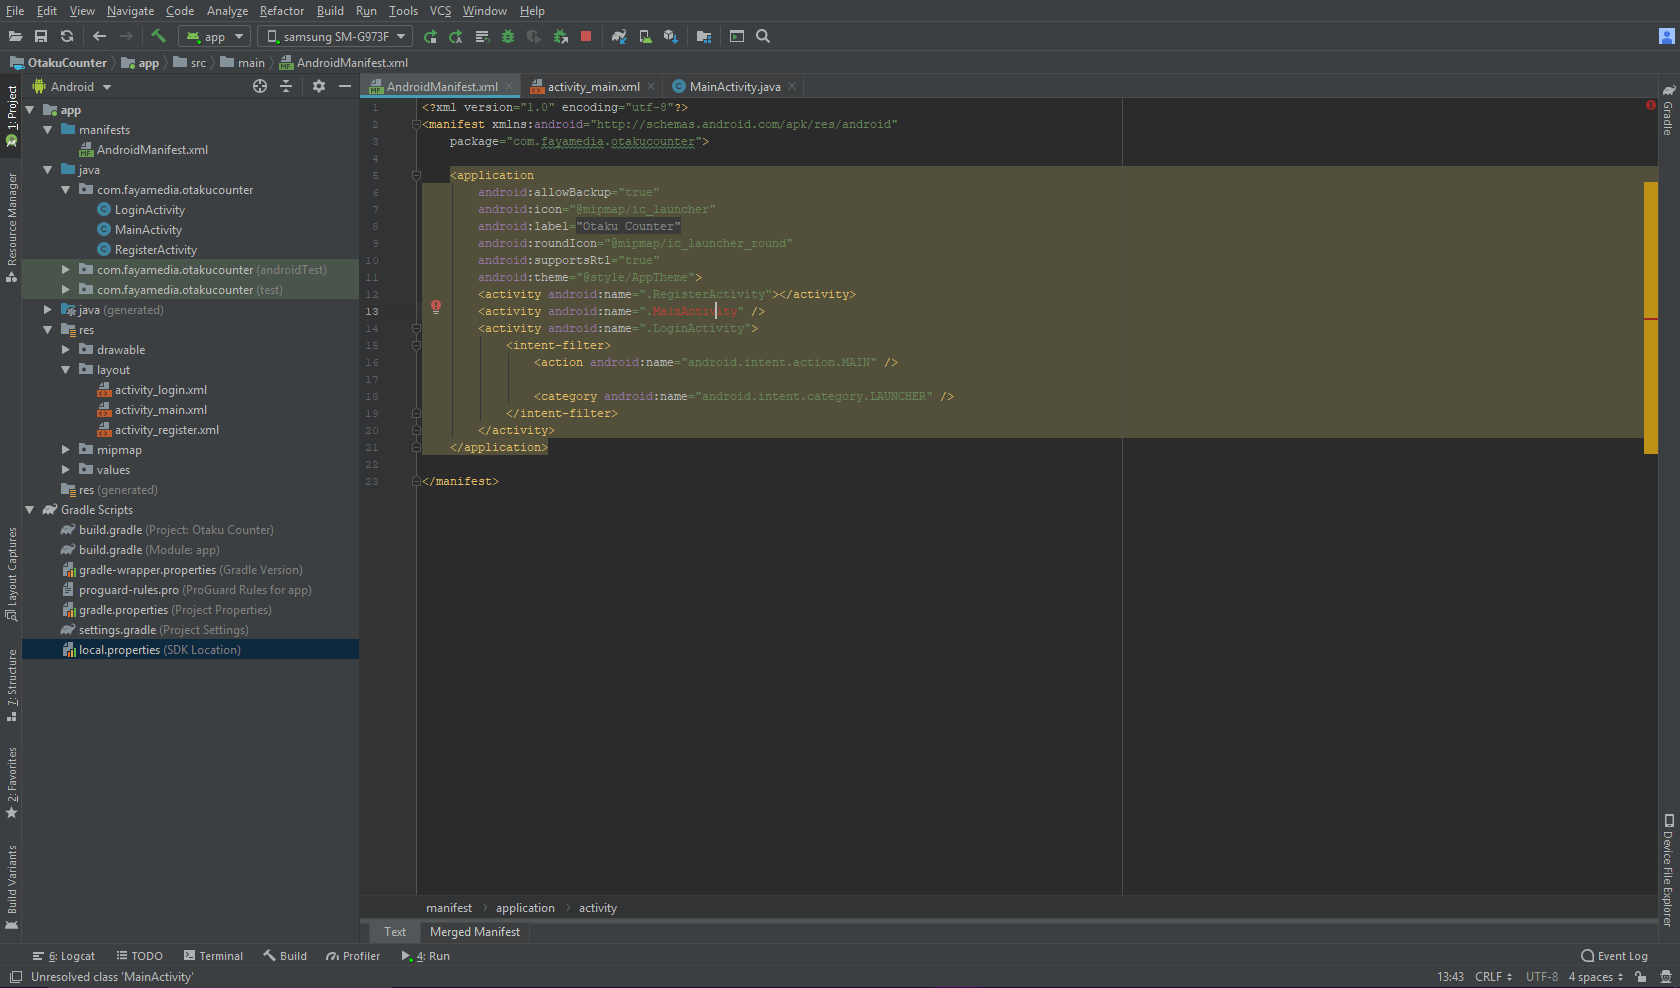Hide the Project panel with minus icon
The image size is (1680, 988).
pos(345,86)
